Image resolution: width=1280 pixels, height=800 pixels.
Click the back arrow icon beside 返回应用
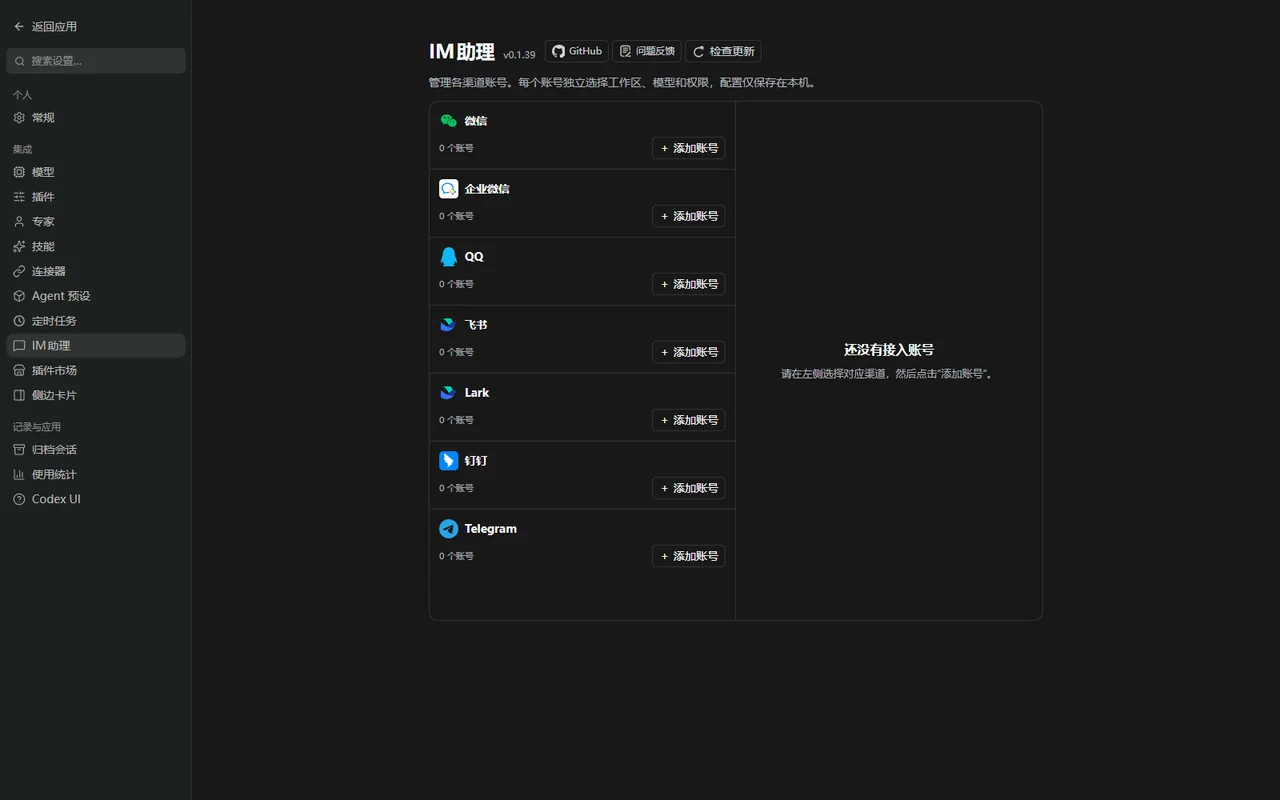pos(19,27)
